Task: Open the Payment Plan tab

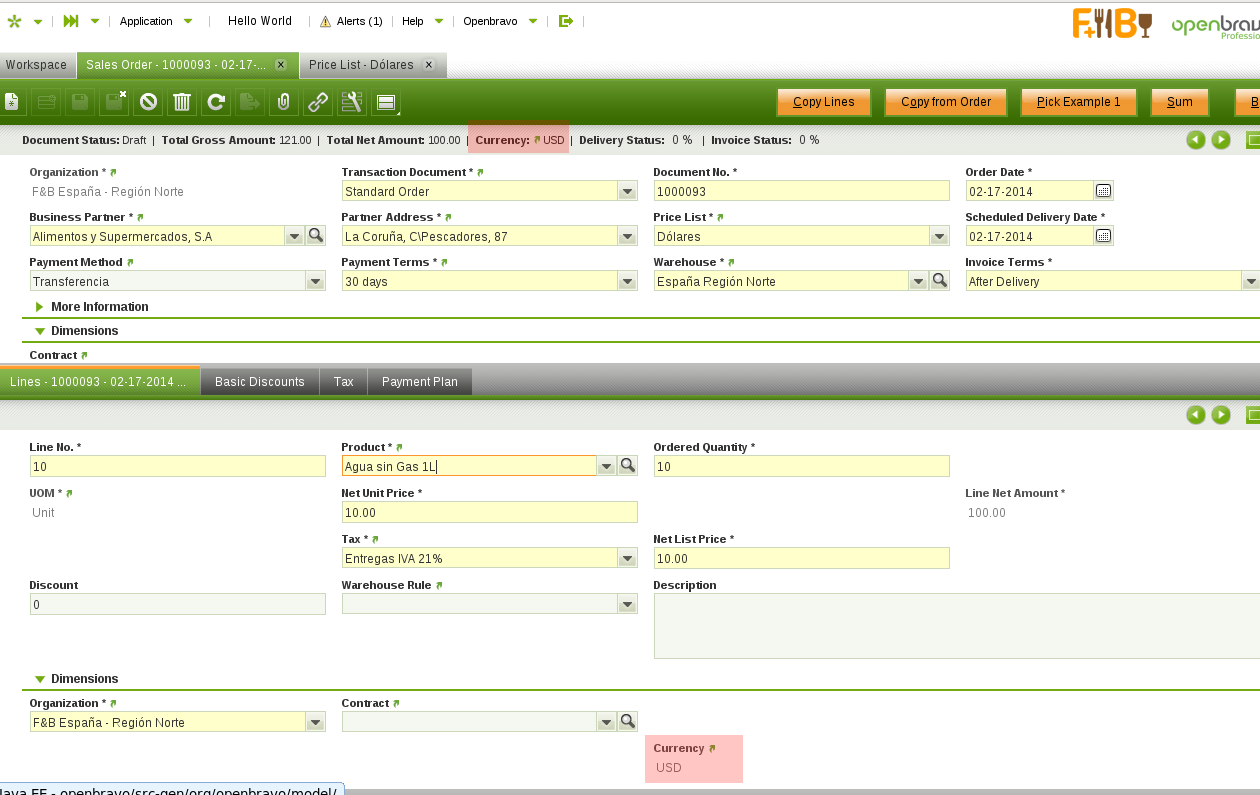Action: [x=419, y=382]
